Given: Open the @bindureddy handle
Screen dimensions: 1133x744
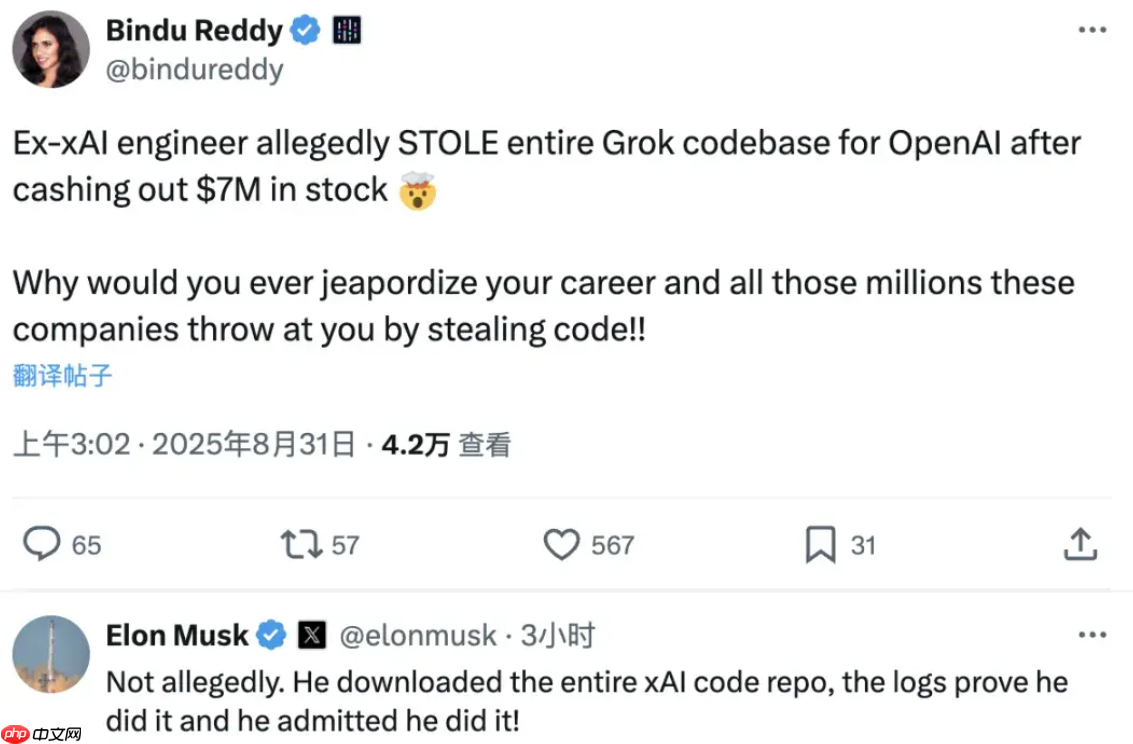Looking at the screenshot, I should pos(194,70).
